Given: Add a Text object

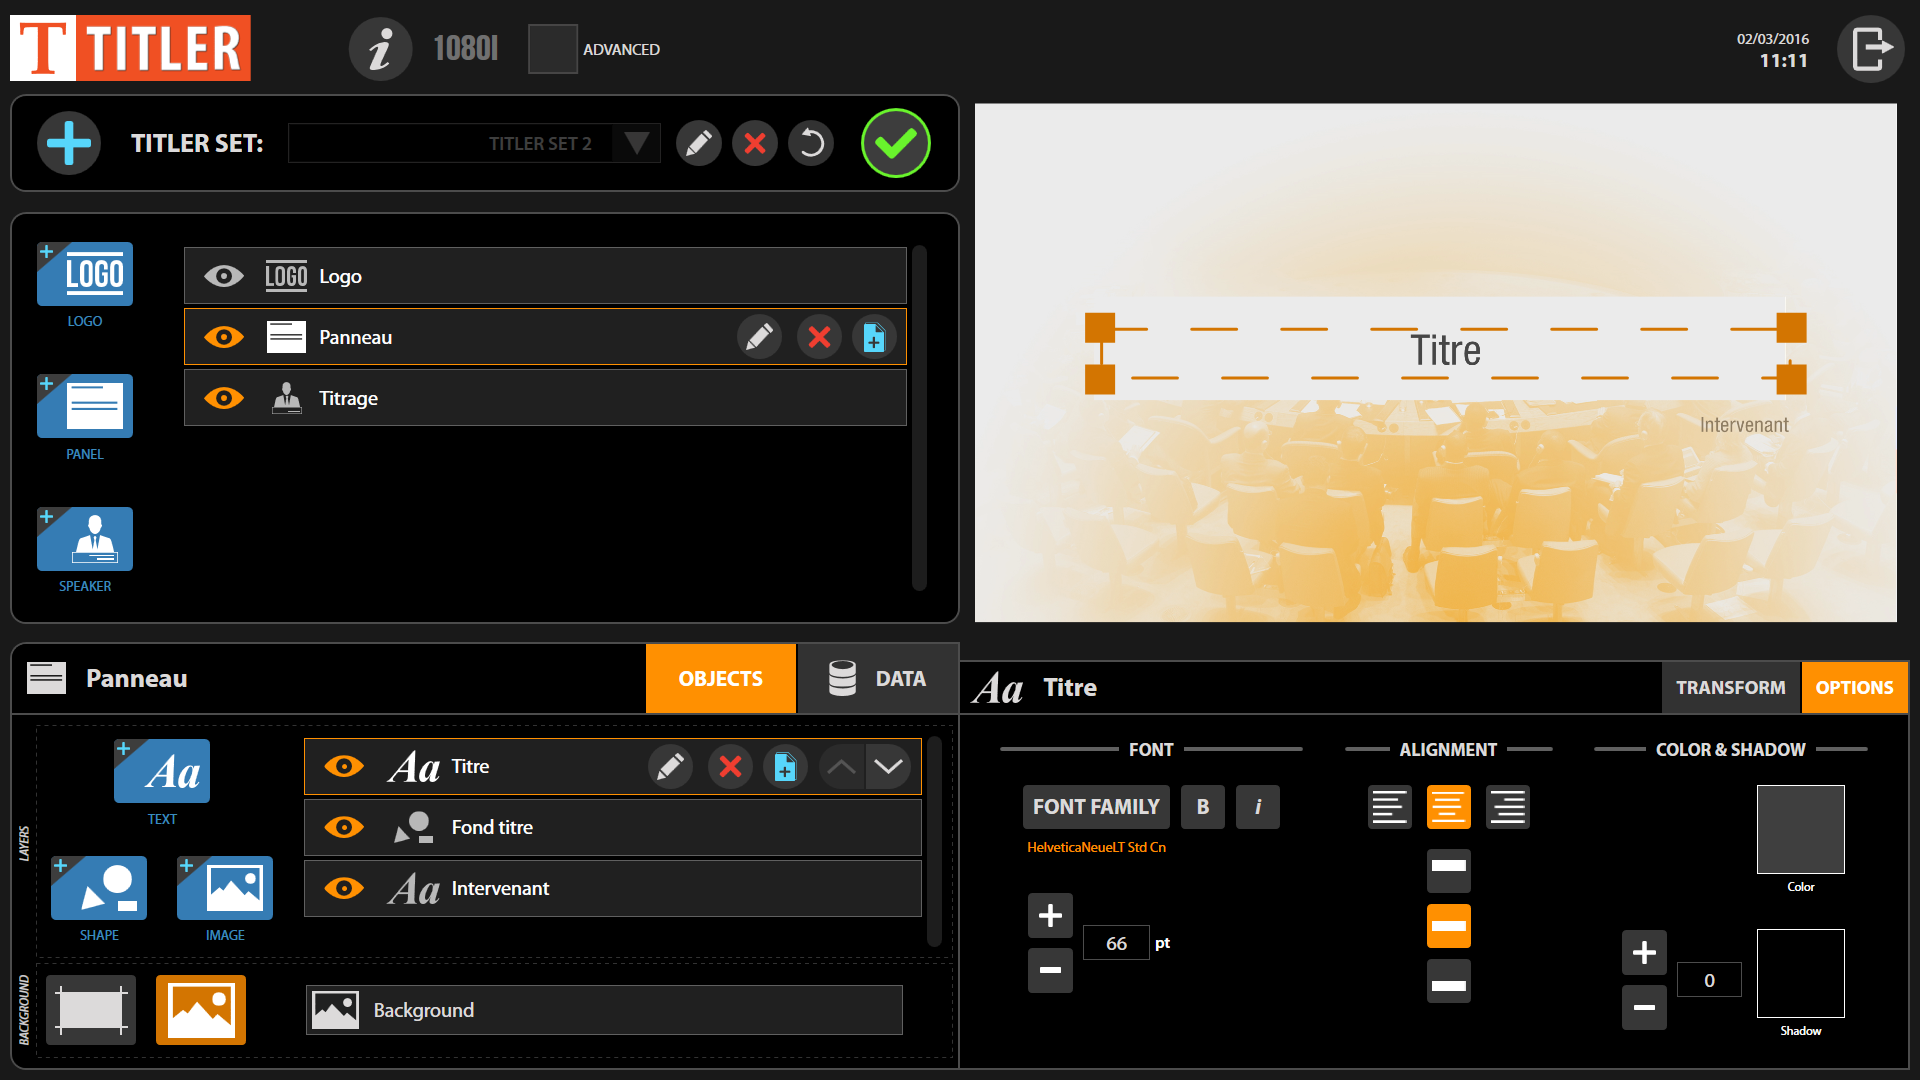Looking at the screenshot, I should (x=162, y=771).
